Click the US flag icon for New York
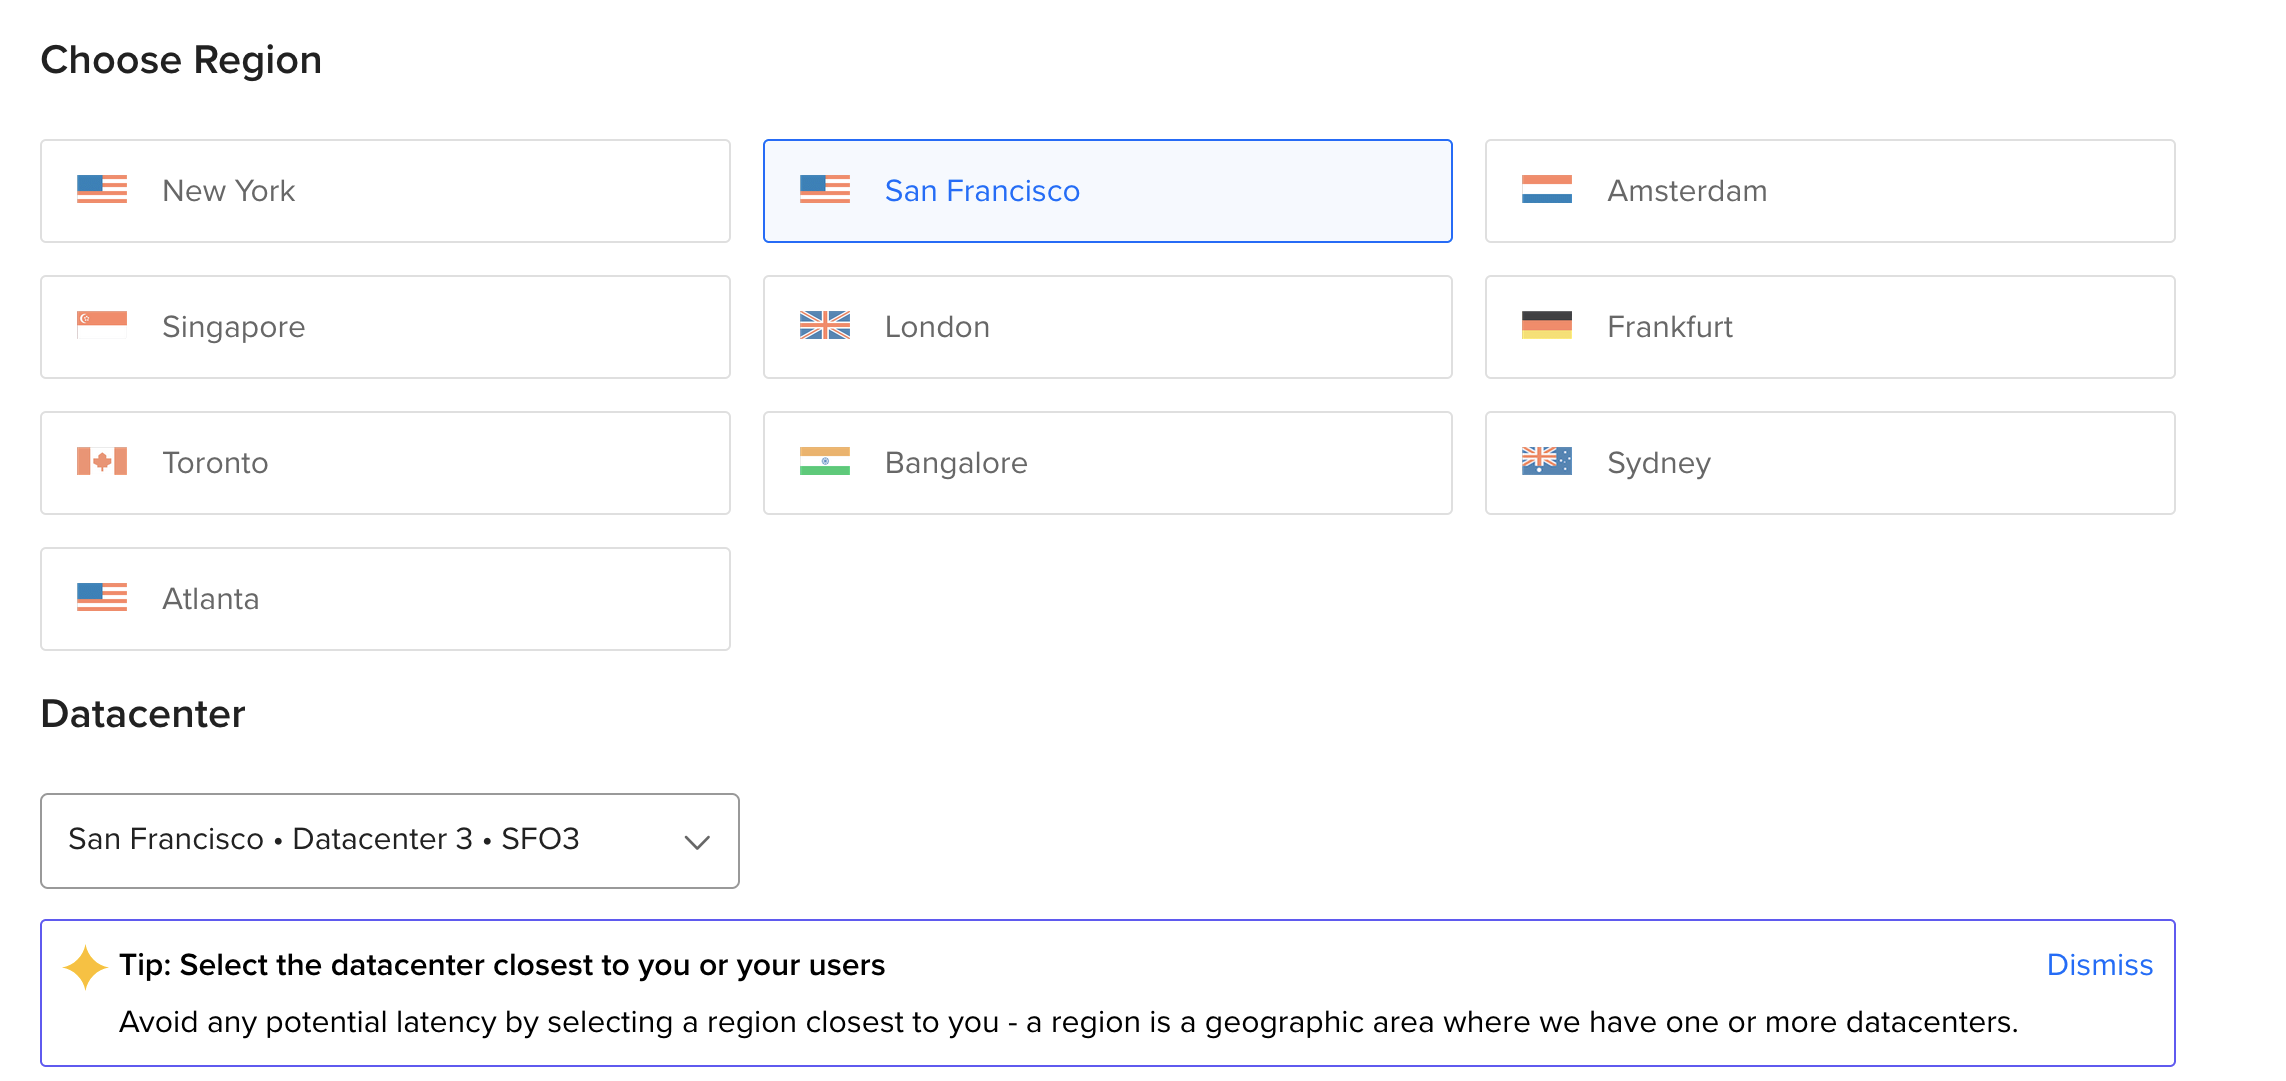Screen dimensions: 2286x1081 [x=102, y=190]
